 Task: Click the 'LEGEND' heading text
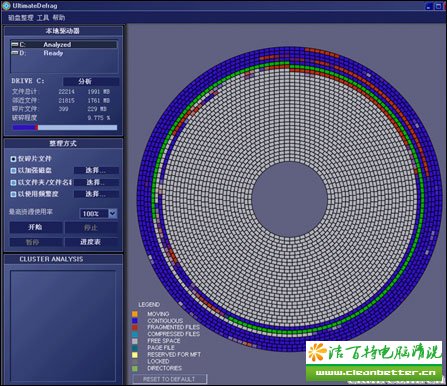coord(149,305)
